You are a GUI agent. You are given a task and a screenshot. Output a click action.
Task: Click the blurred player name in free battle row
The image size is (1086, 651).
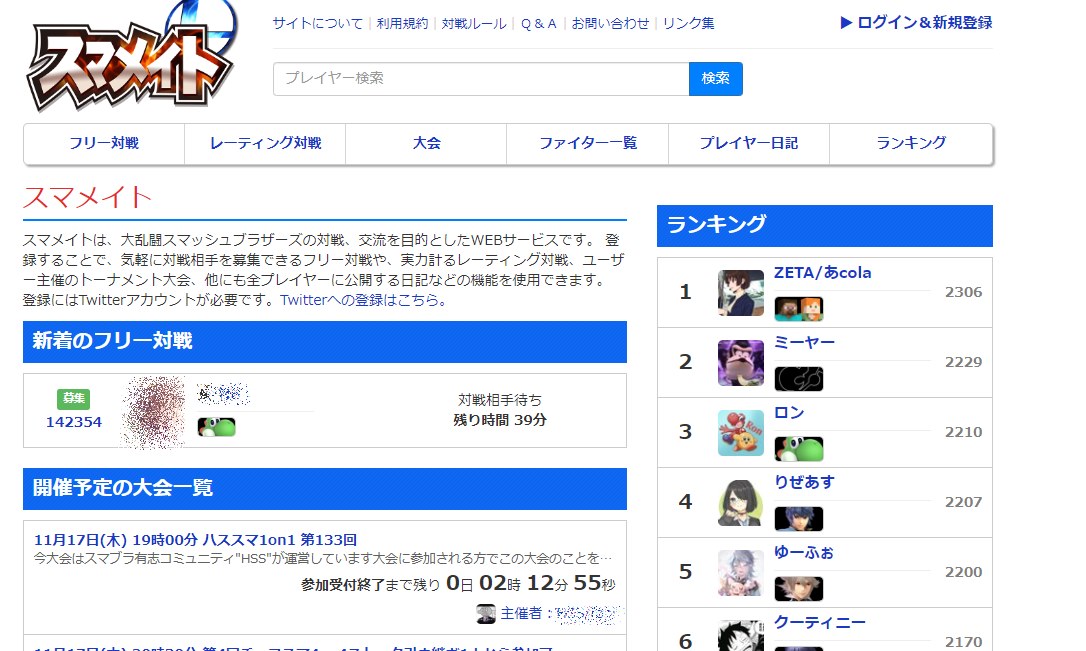tap(222, 394)
